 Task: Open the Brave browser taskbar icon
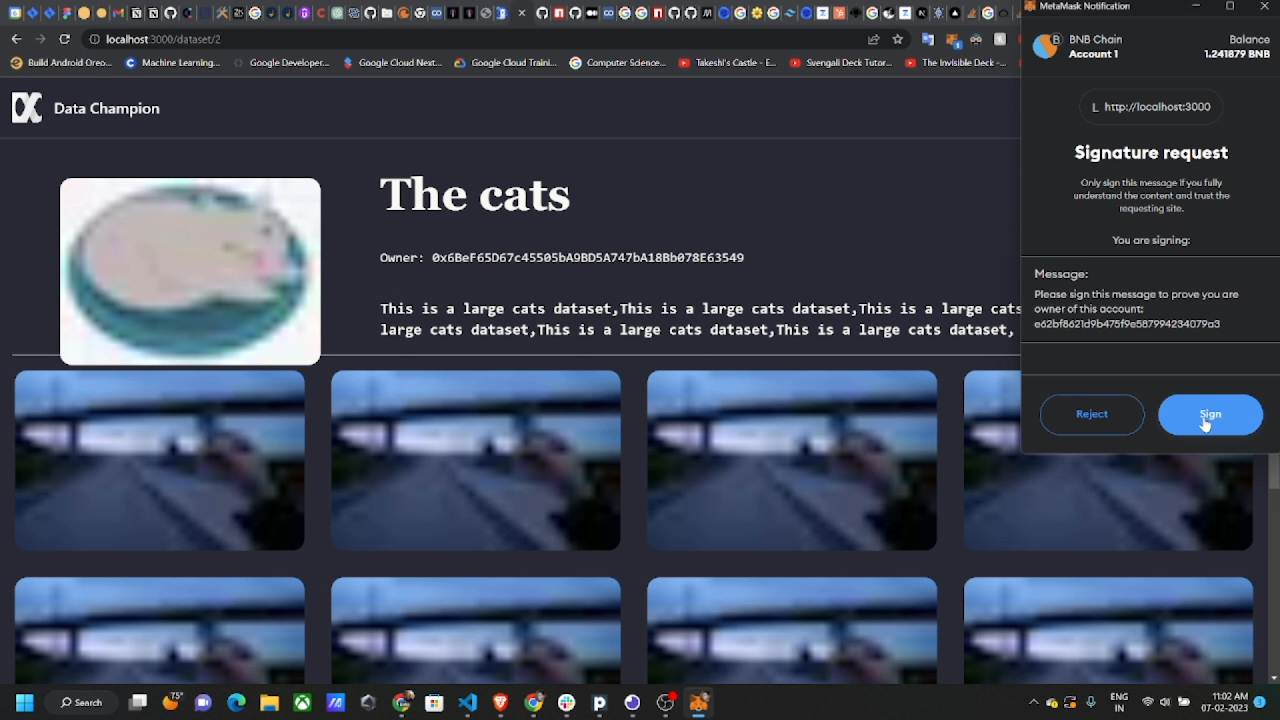point(501,702)
